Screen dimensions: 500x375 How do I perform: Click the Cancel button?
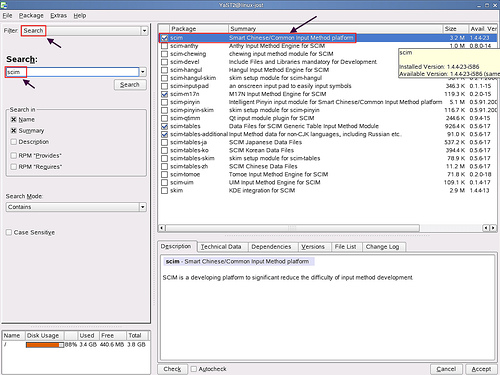tap(446, 369)
